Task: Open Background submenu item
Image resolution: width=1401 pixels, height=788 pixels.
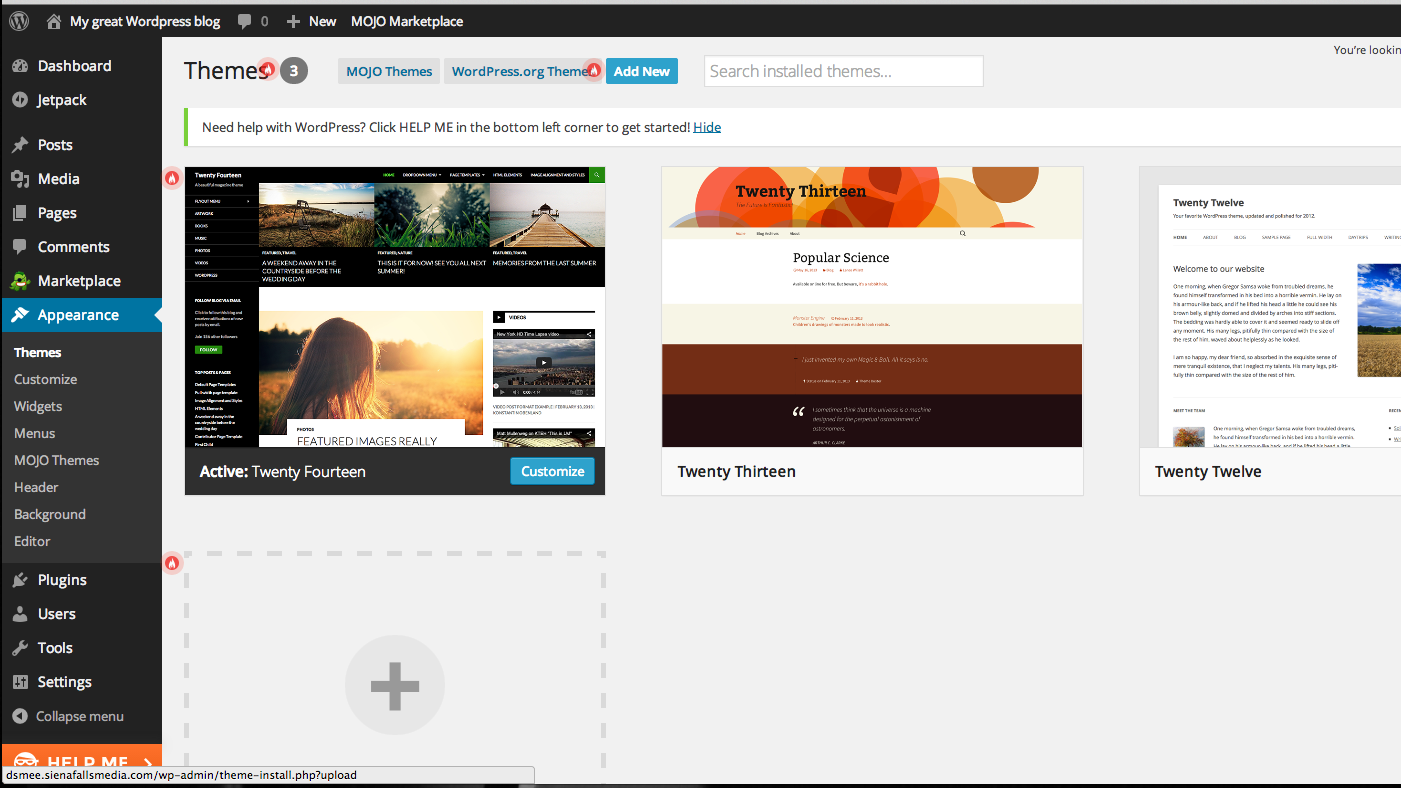Action: click(50, 514)
